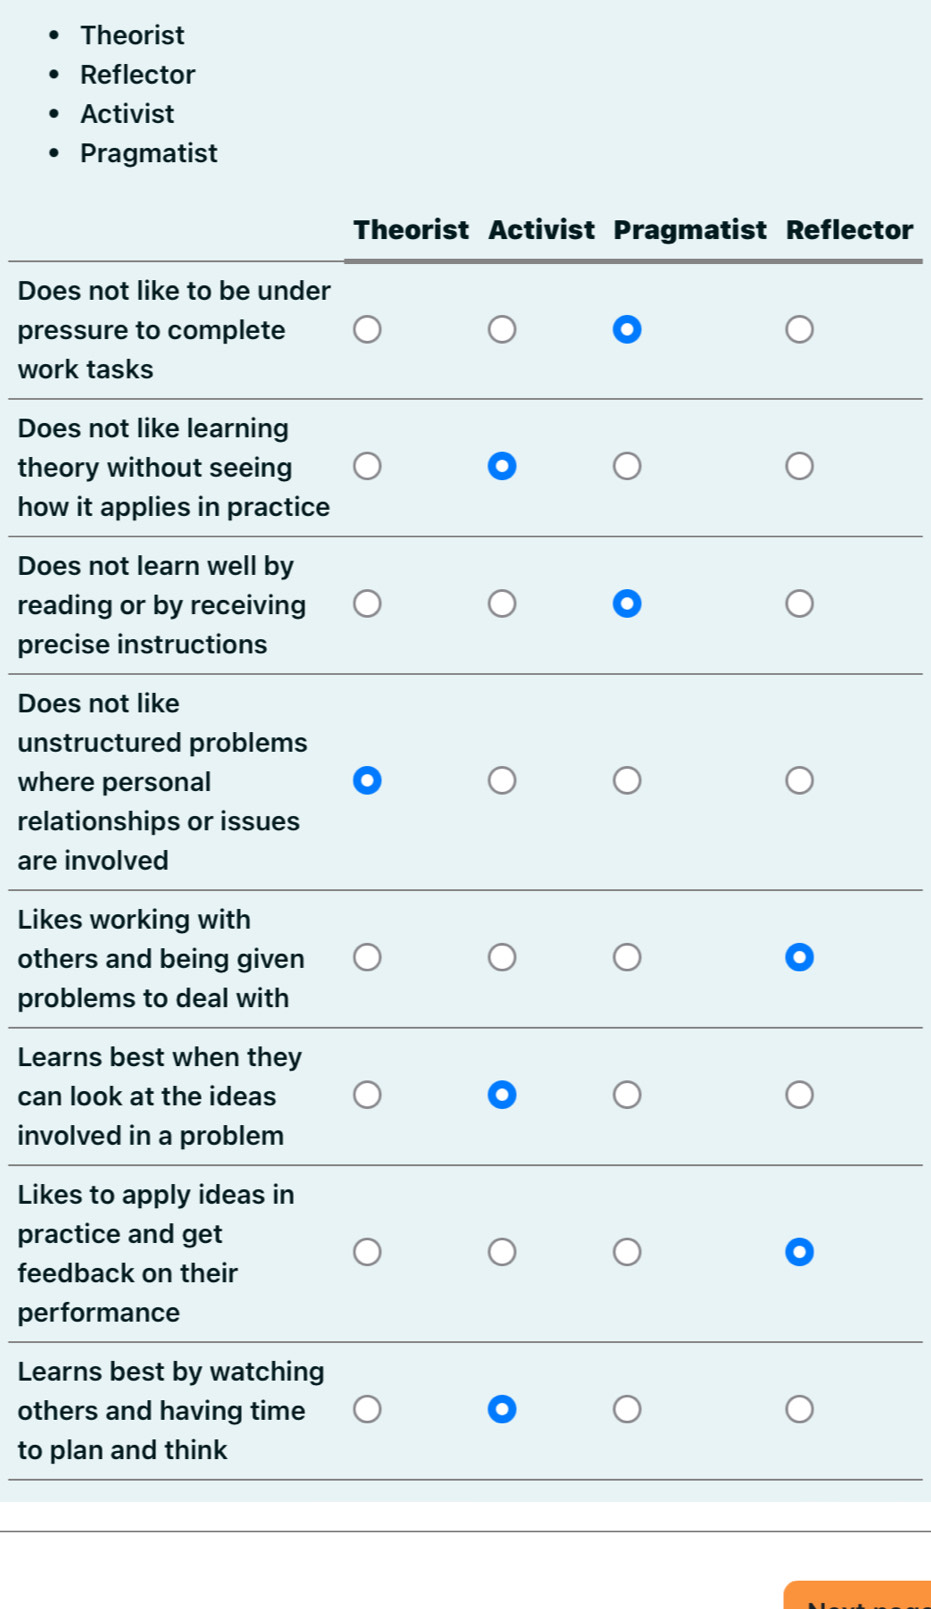Pick Pragmatist for 'learning theory without seeing' row
The image size is (931, 1609).
pyautogui.click(x=627, y=466)
